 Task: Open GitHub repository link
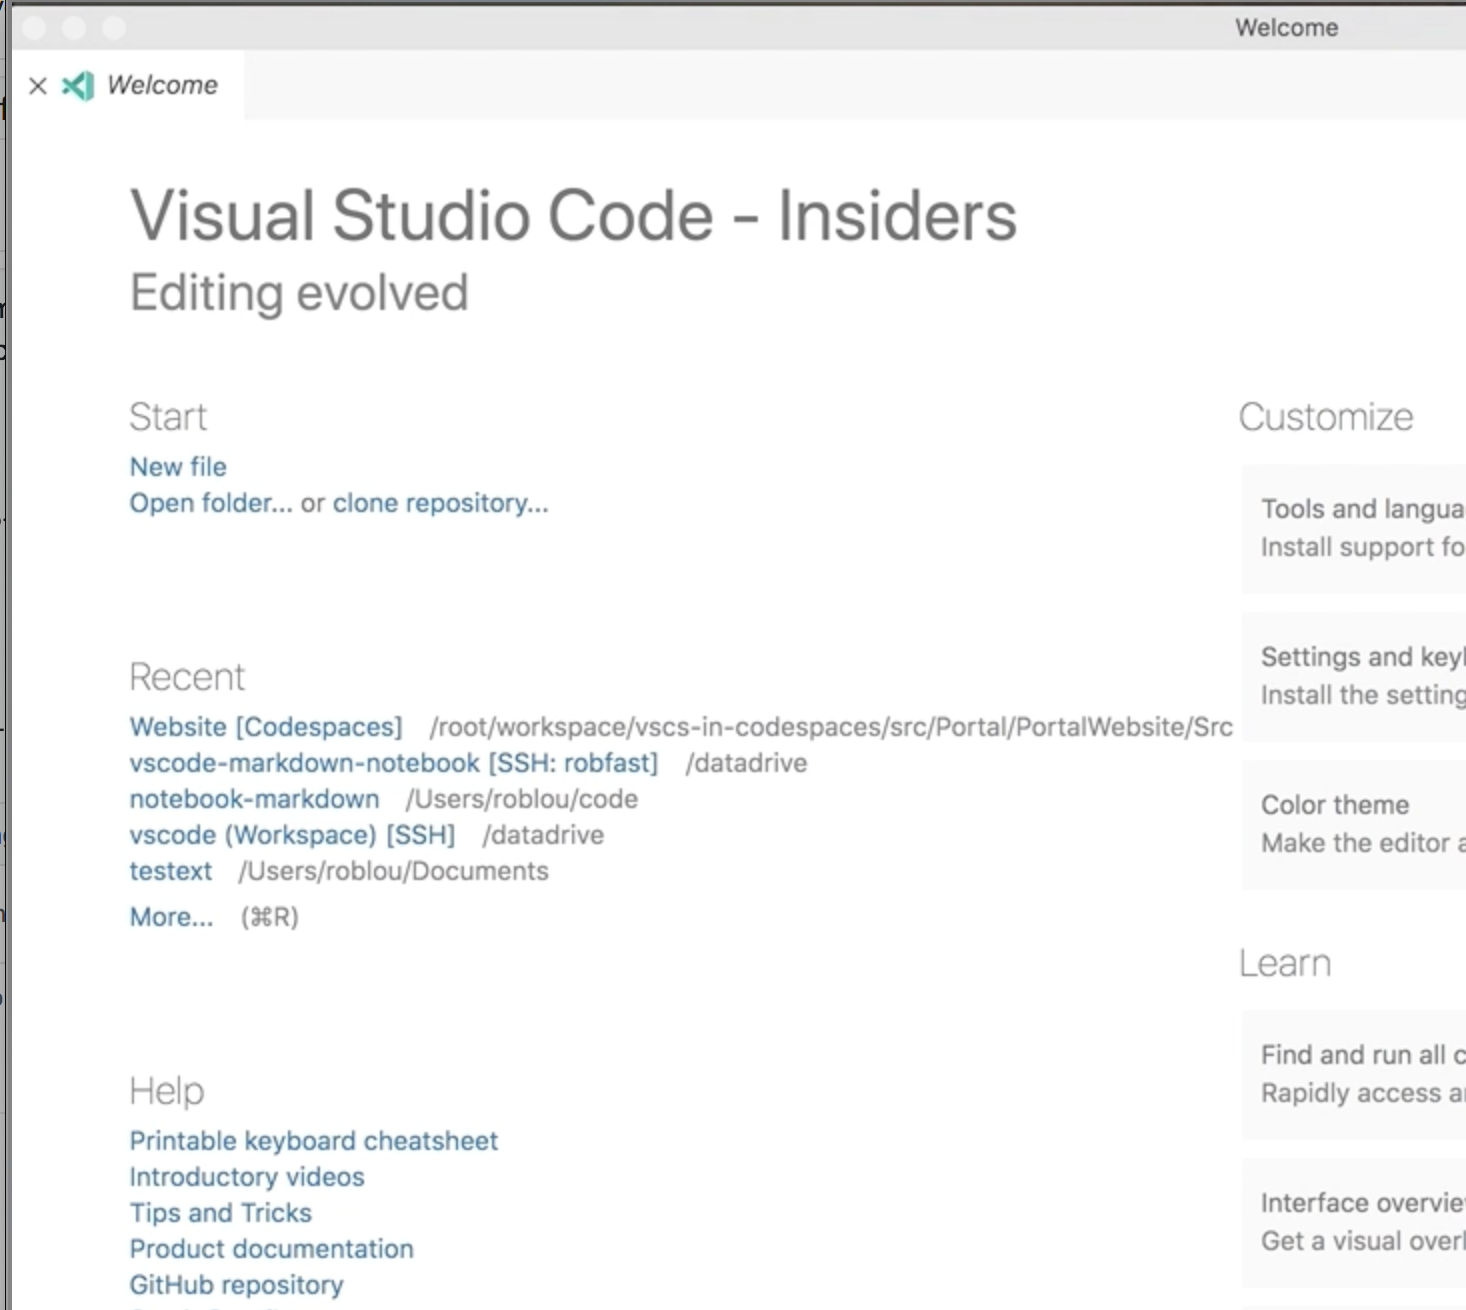(x=237, y=1285)
